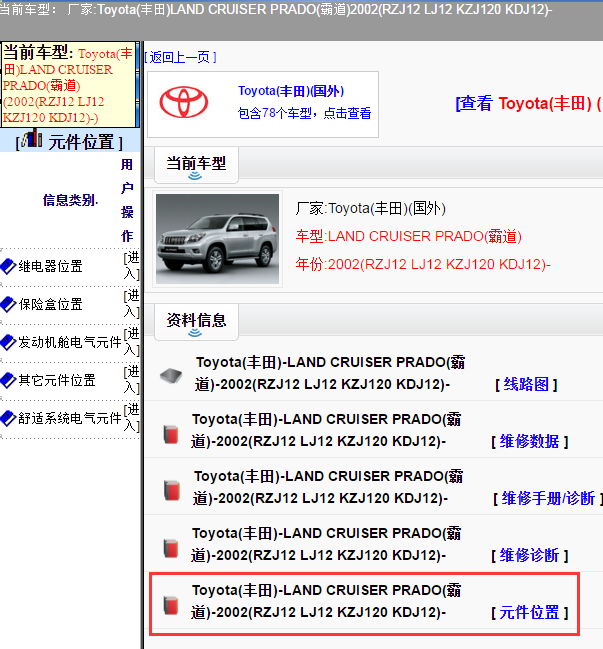The height and width of the screenshot is (649, 603).
Task: Click the gray chip icon in 线路图 row
Action: [171, 375]
